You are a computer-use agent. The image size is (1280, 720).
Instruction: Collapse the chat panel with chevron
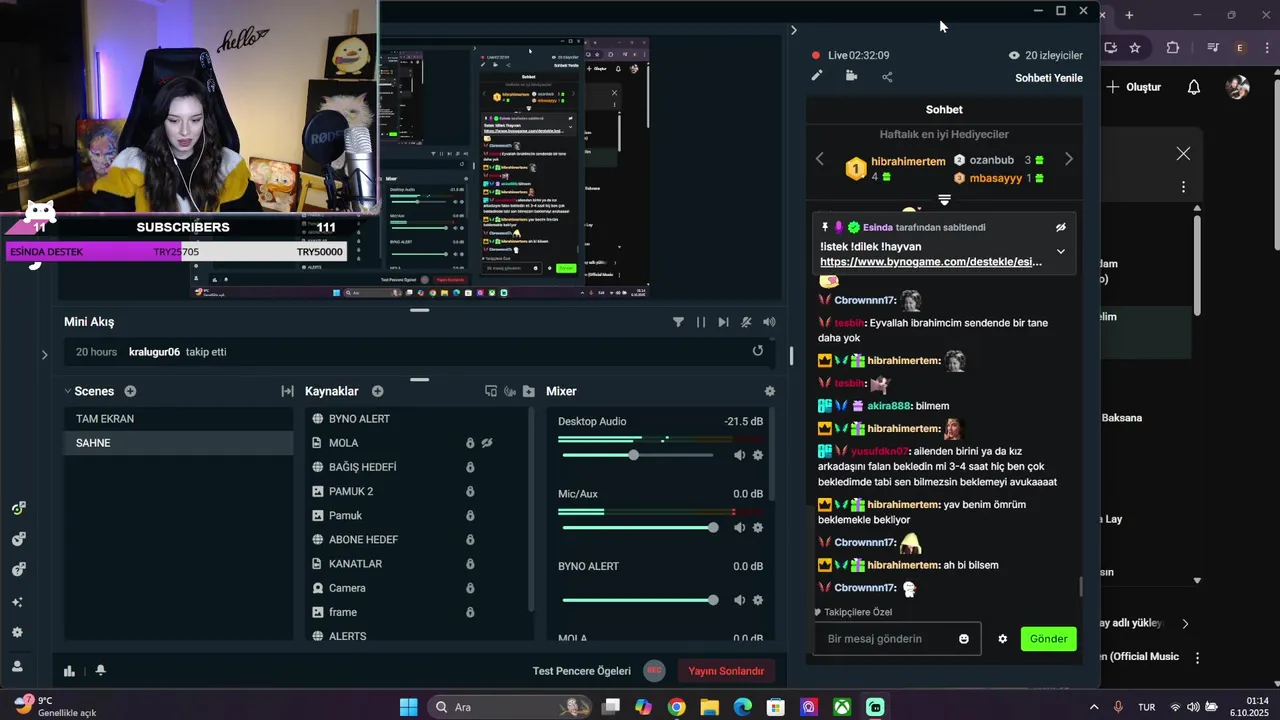794,30
